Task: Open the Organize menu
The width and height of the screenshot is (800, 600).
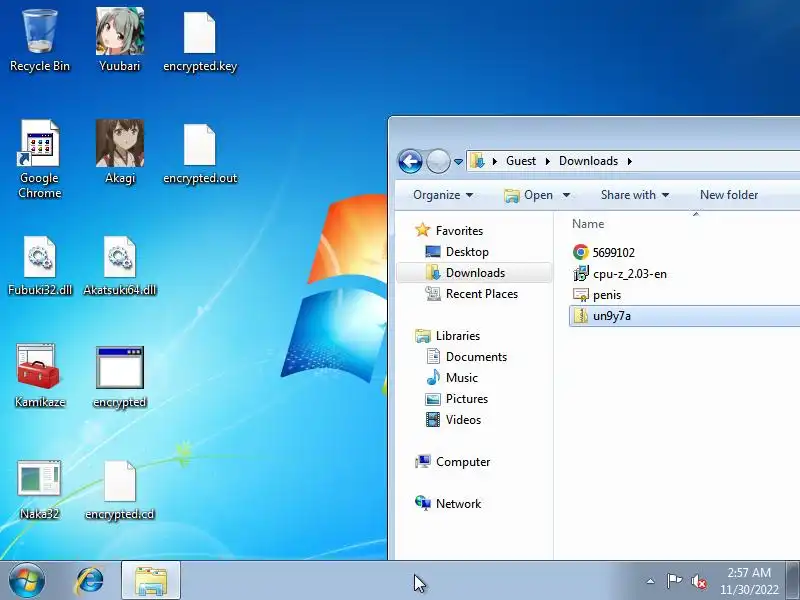Action: pos(443,195)
